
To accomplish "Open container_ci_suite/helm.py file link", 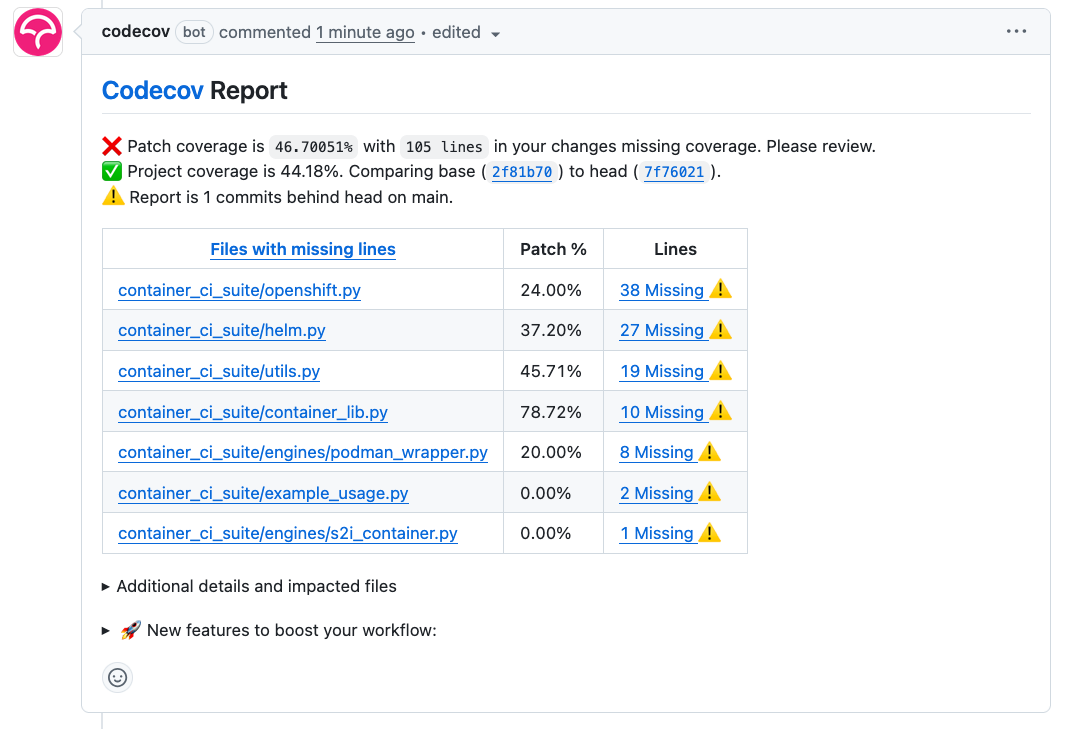I will point(221,330).
